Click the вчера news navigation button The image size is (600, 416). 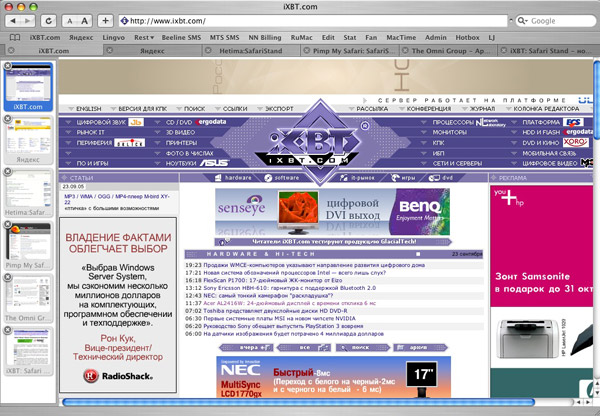(246, 347)
